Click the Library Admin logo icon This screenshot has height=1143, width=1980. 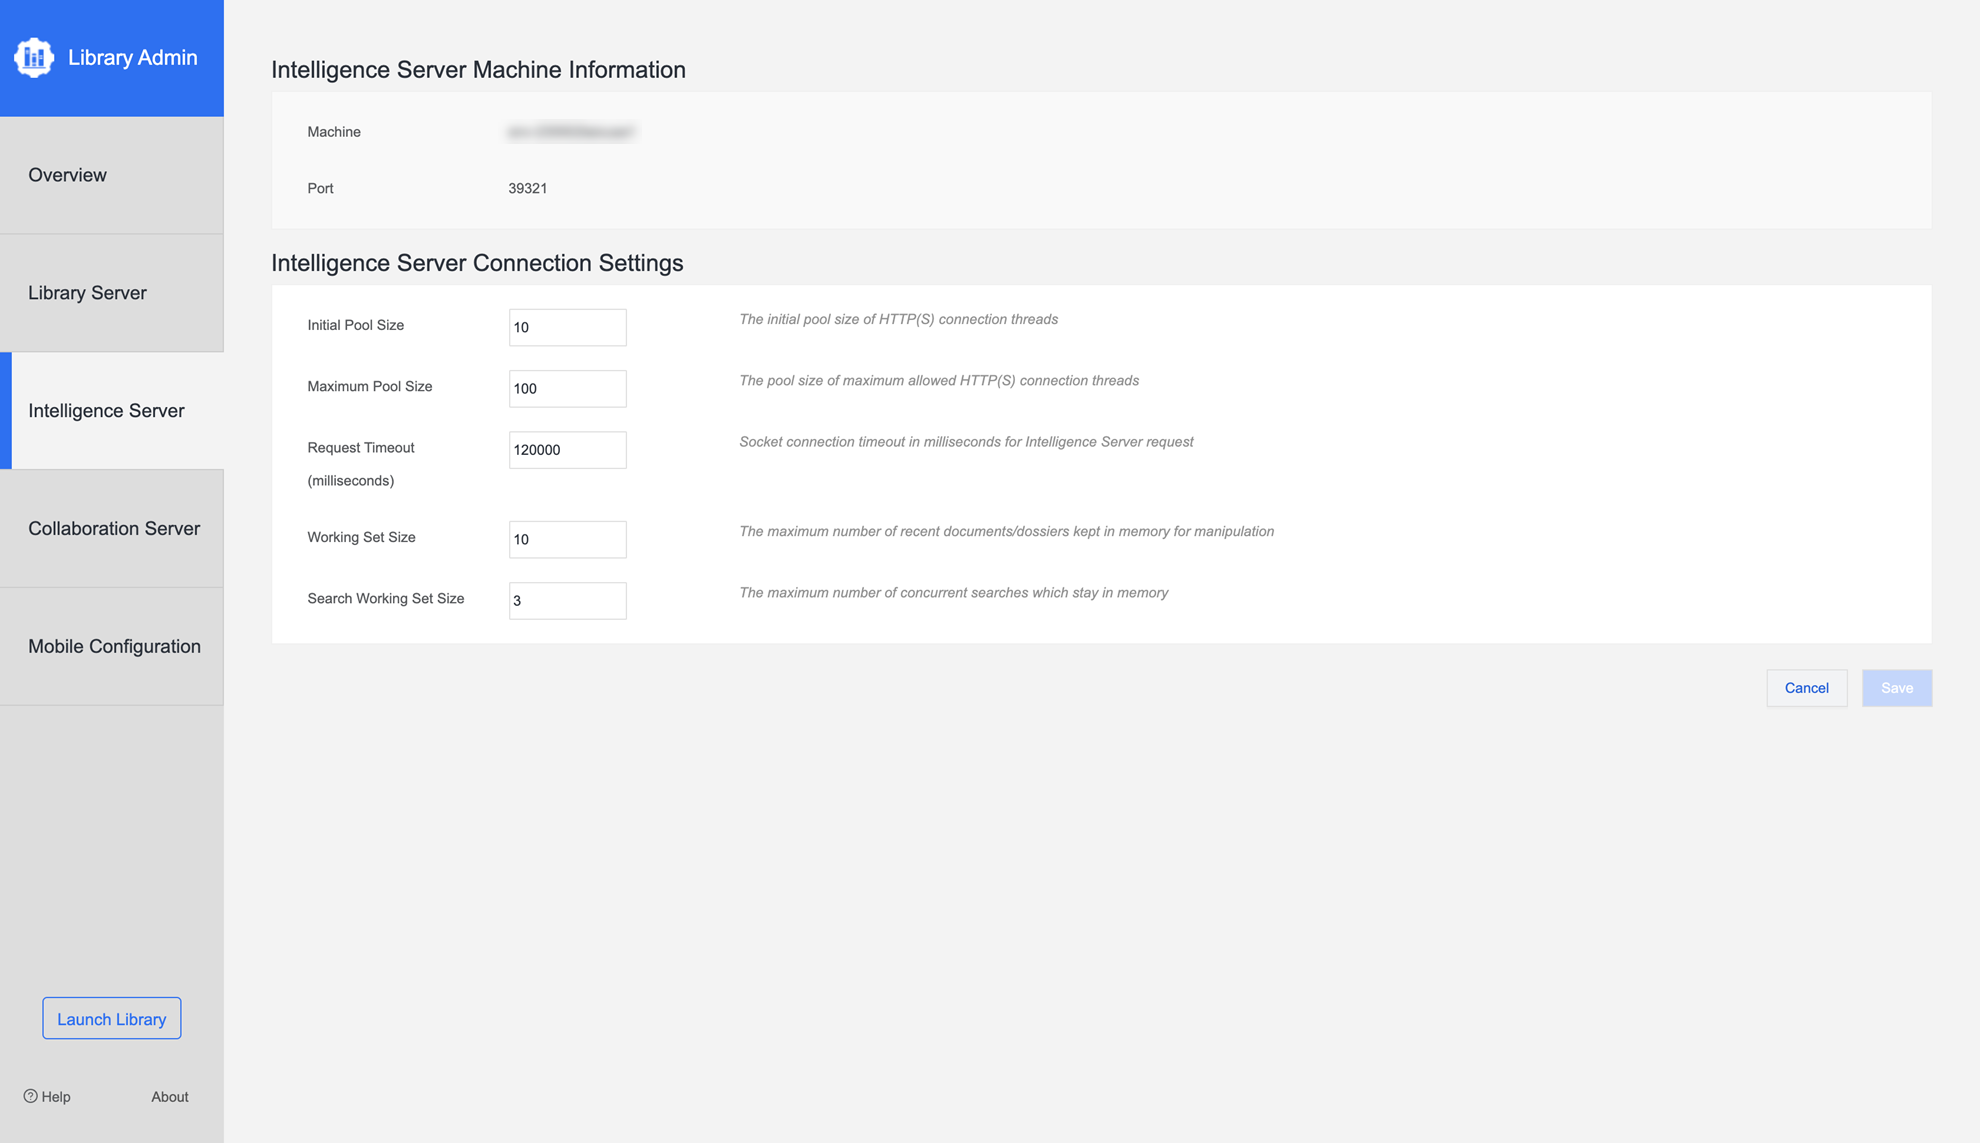tap(34, 58)
